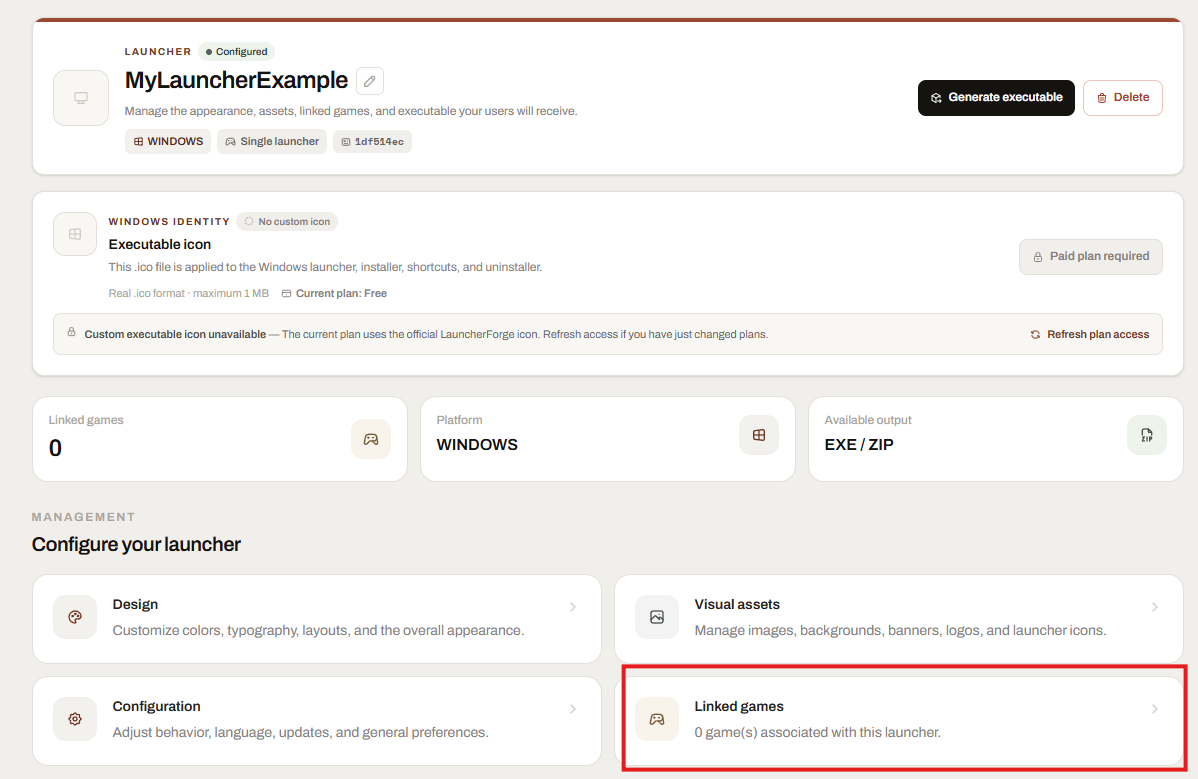Click the pencil edit icon beside MyLauncherExample

[370, 81]
